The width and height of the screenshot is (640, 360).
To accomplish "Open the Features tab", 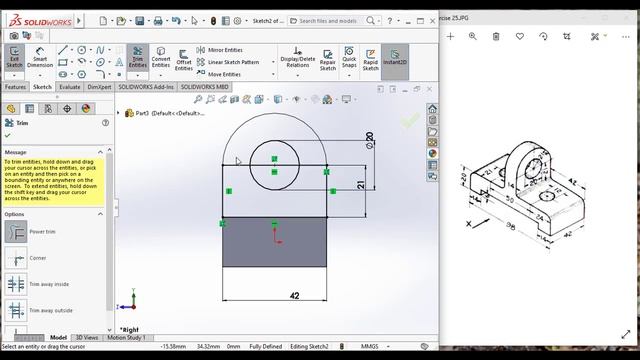I will click(x=16, y=87).
